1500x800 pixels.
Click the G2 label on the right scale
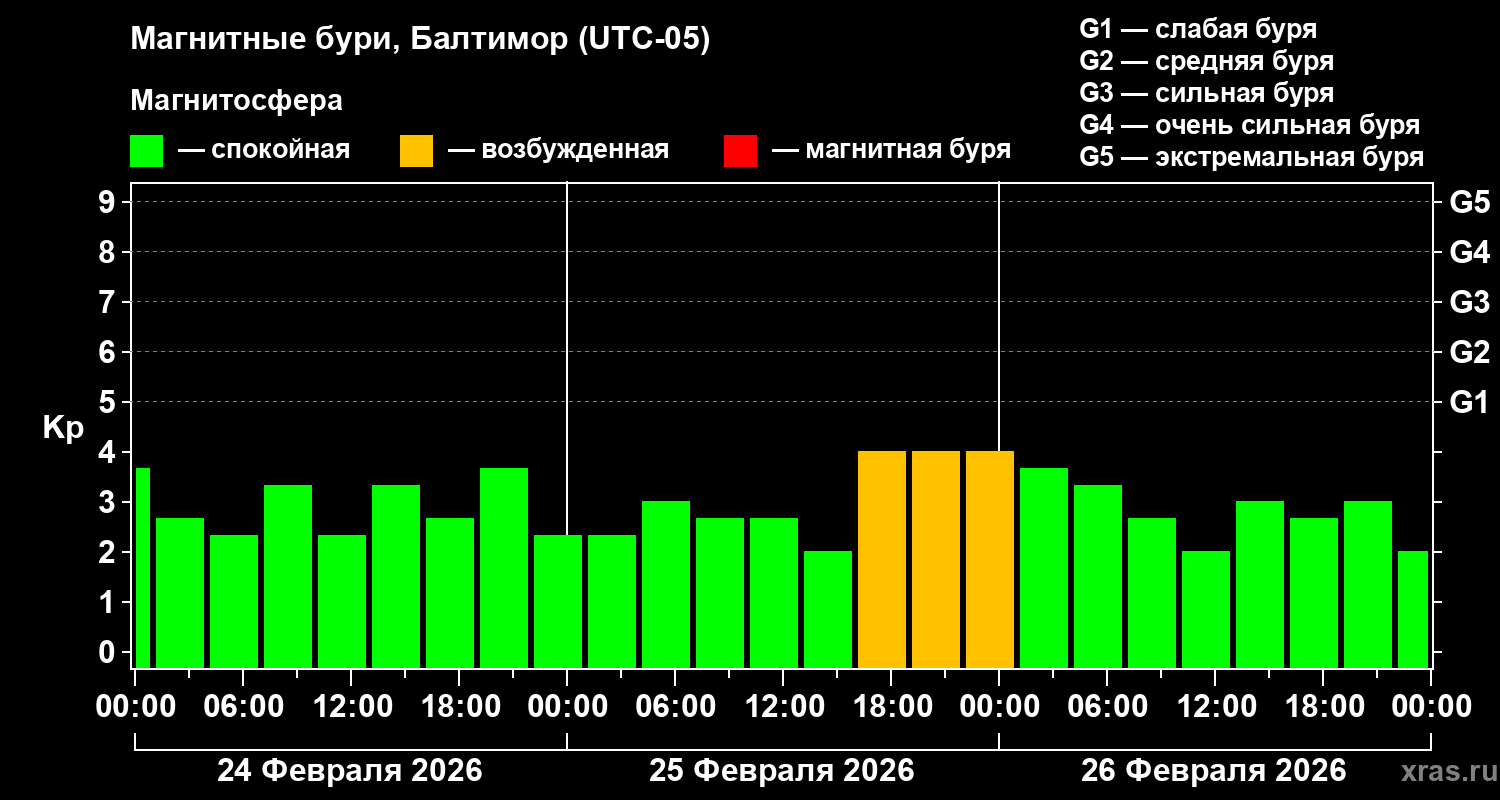click(1469, 352)
